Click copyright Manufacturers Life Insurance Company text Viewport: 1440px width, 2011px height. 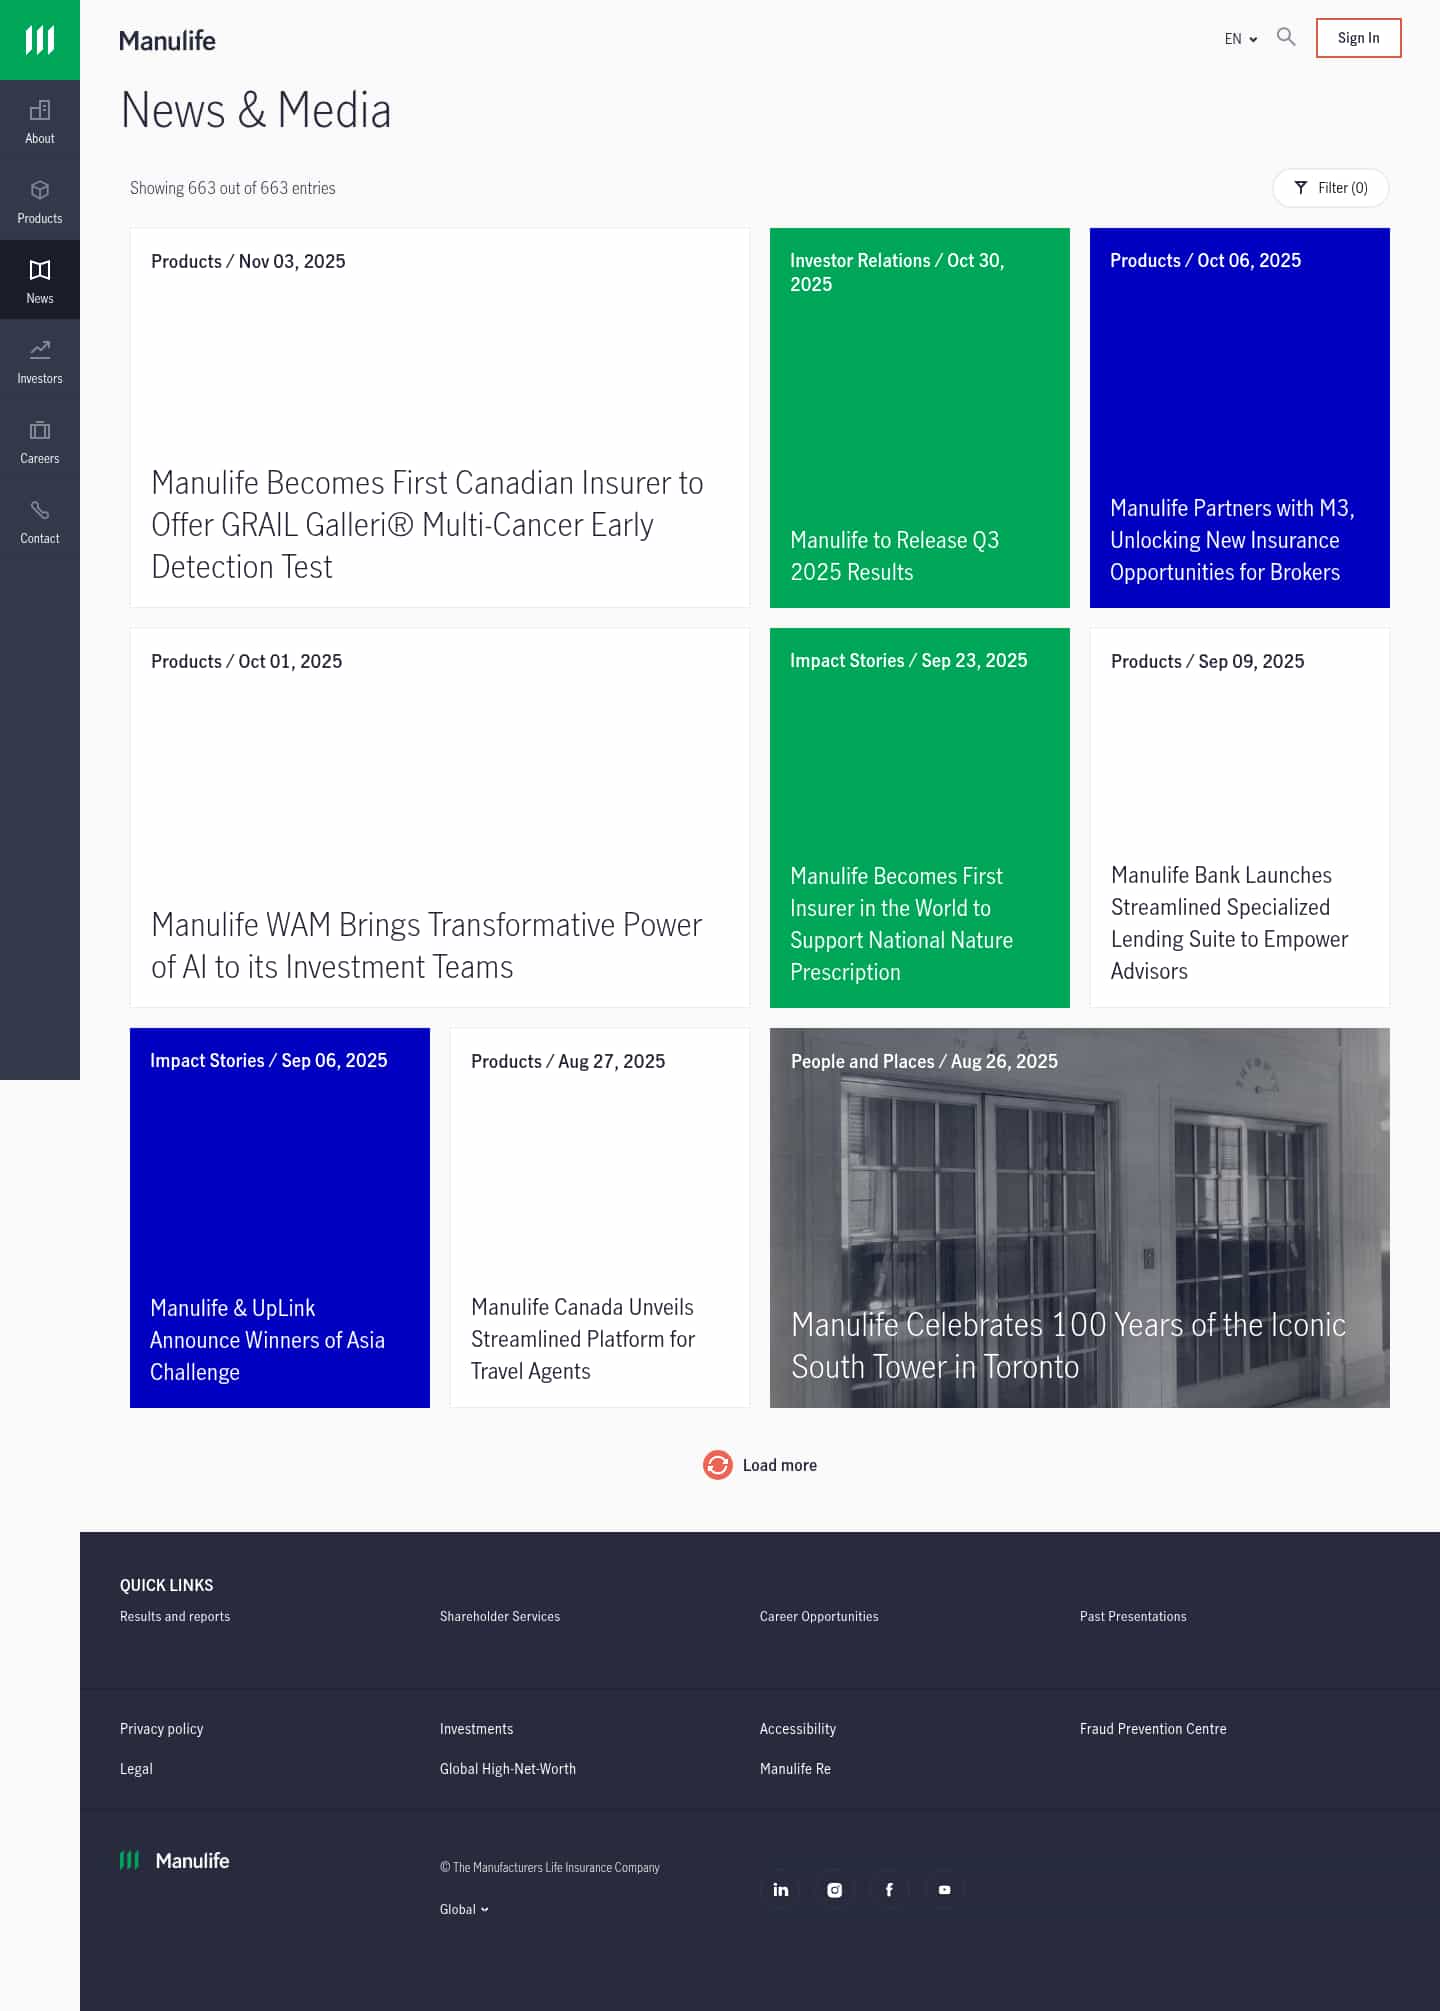point(550,1867)
